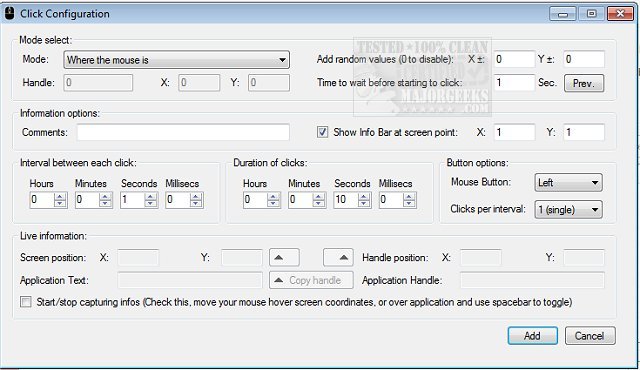
Task: Click the 'Button options:' label
Action: click(x=478, y=163)
